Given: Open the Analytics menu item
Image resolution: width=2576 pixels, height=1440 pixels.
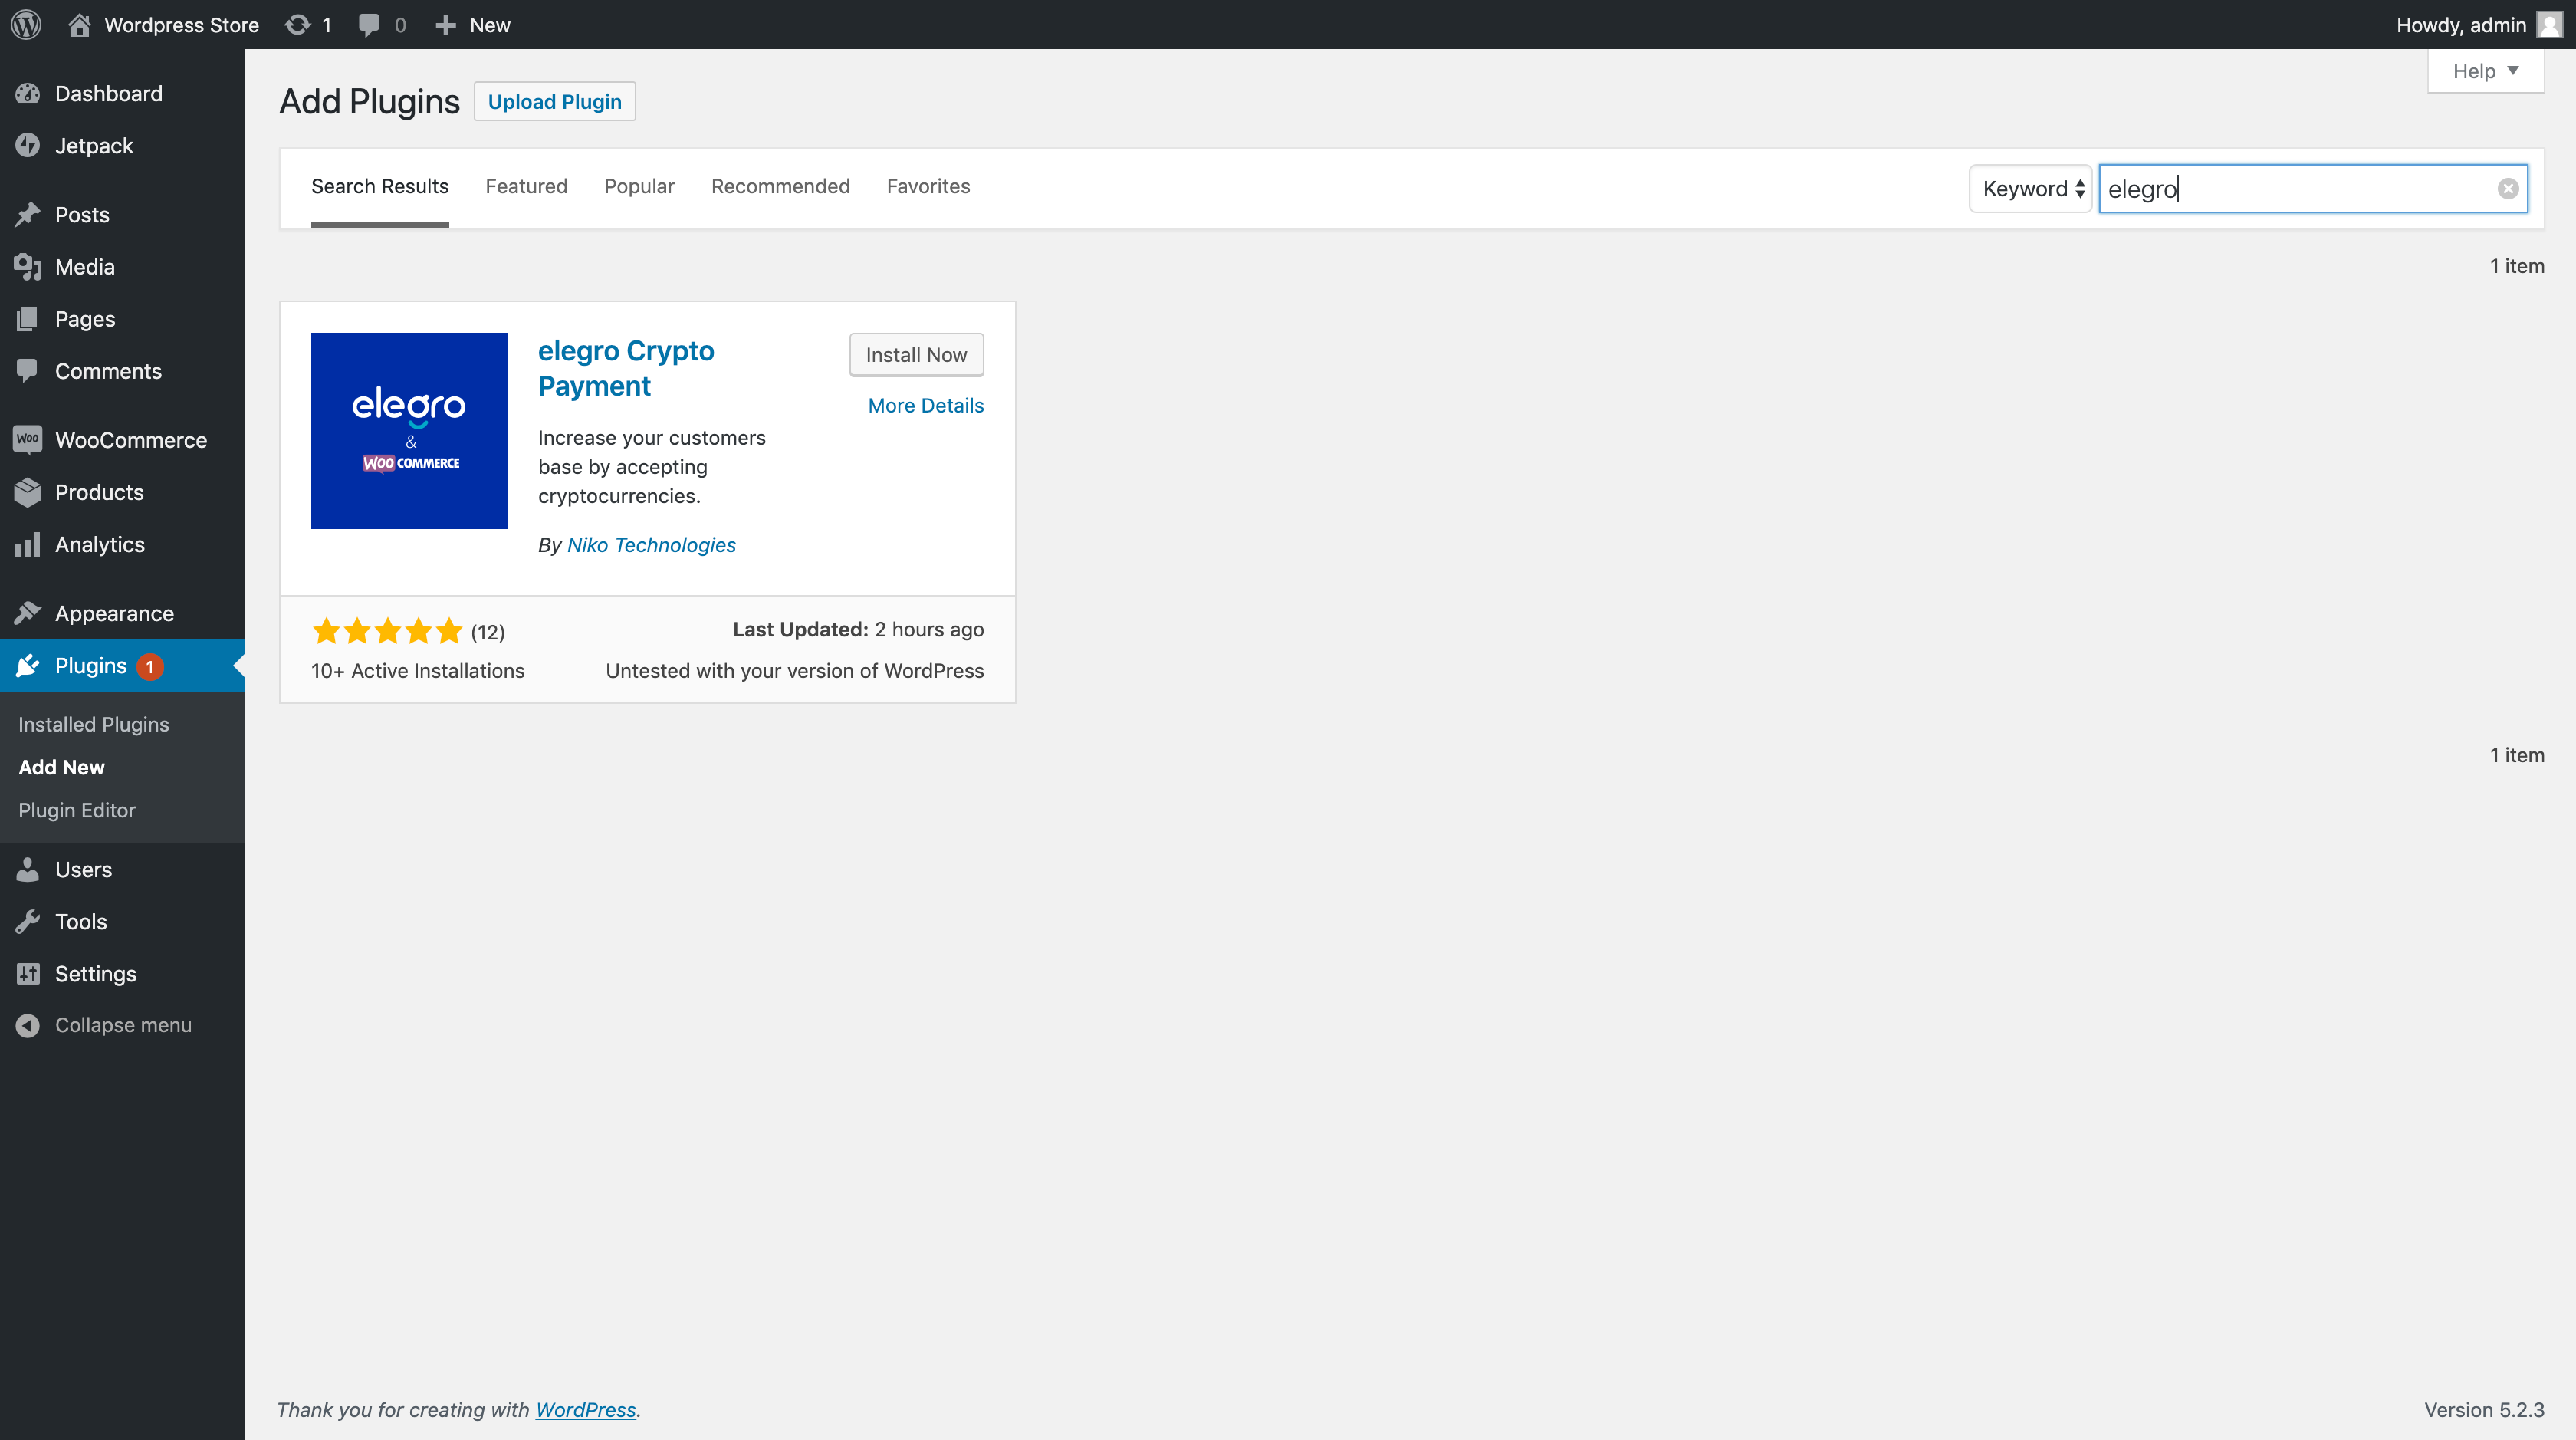Looking at the screenshot, I should pos(99,544).
